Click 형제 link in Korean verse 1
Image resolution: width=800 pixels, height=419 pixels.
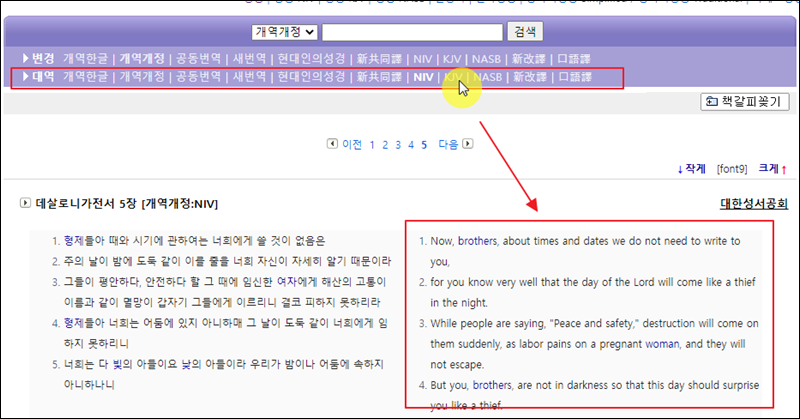pyautogui.click(x=73, y=240)
